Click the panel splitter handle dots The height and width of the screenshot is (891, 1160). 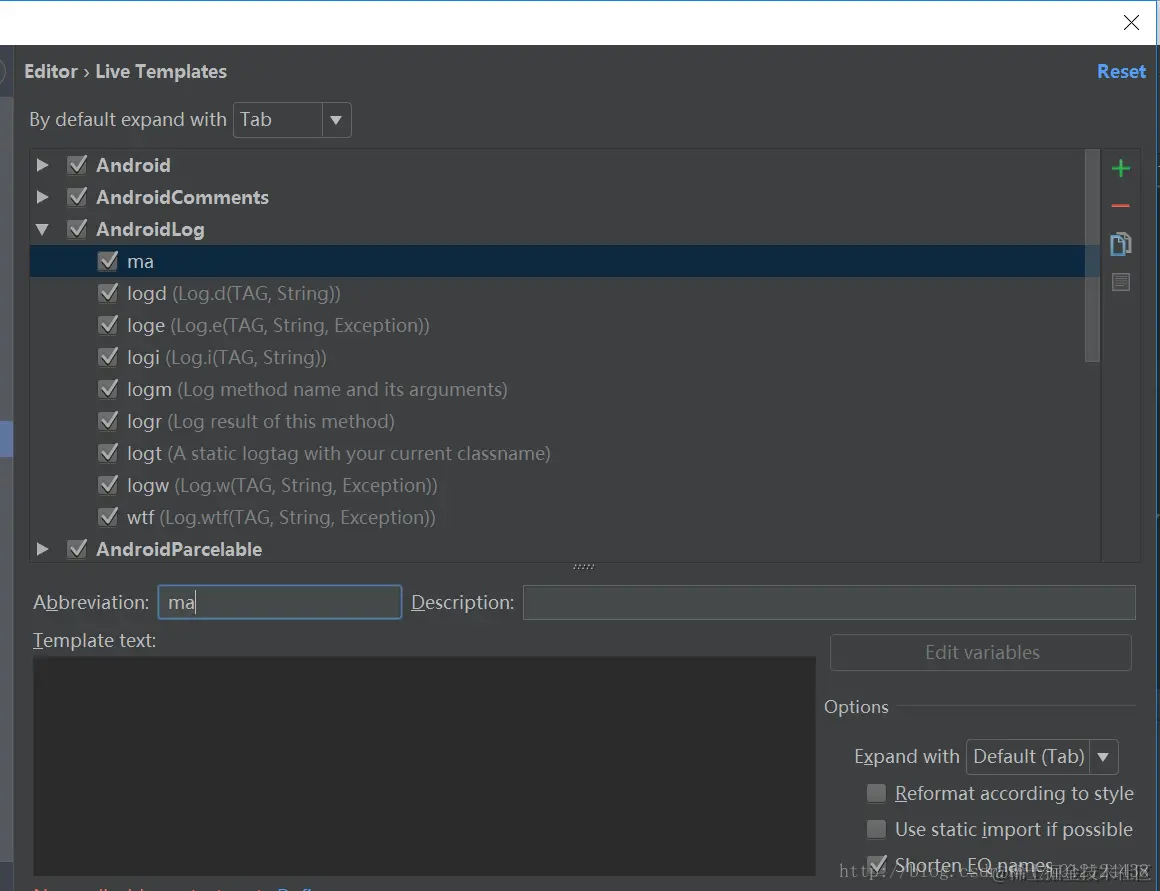pyautogui.click(x=584, y=567)
